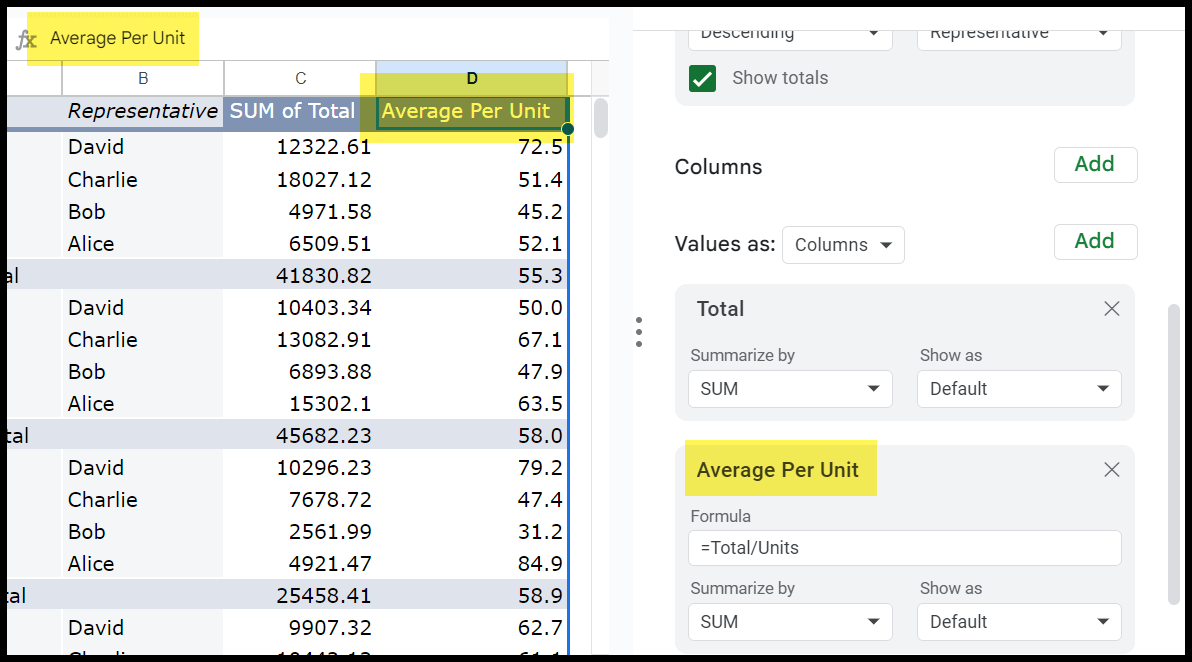Viewport: 1192px width, 662px height.
Task: Click cell with value 9907.32
Action: point(300,627)
